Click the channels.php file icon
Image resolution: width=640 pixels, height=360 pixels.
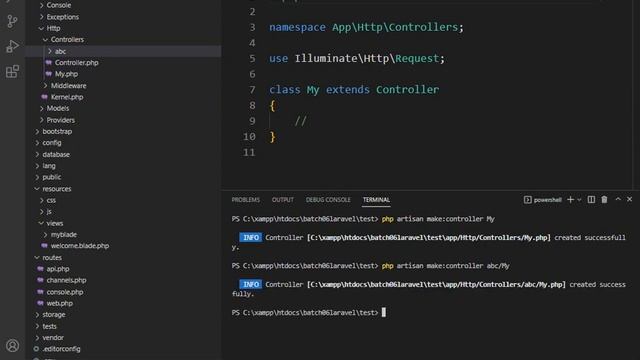click(x=40, y=280)
